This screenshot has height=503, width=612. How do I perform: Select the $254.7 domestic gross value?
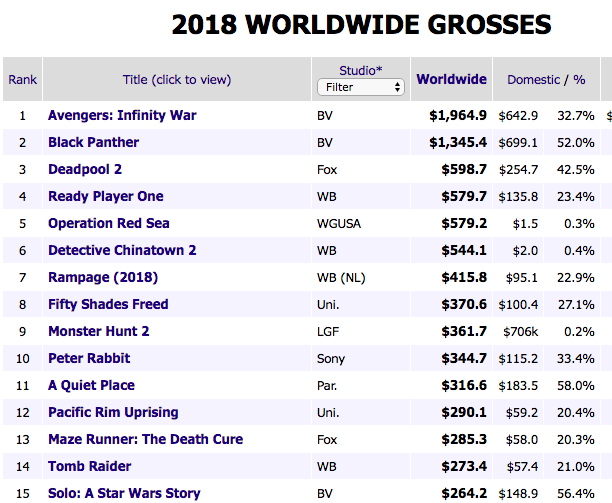(x=518, y=170)
